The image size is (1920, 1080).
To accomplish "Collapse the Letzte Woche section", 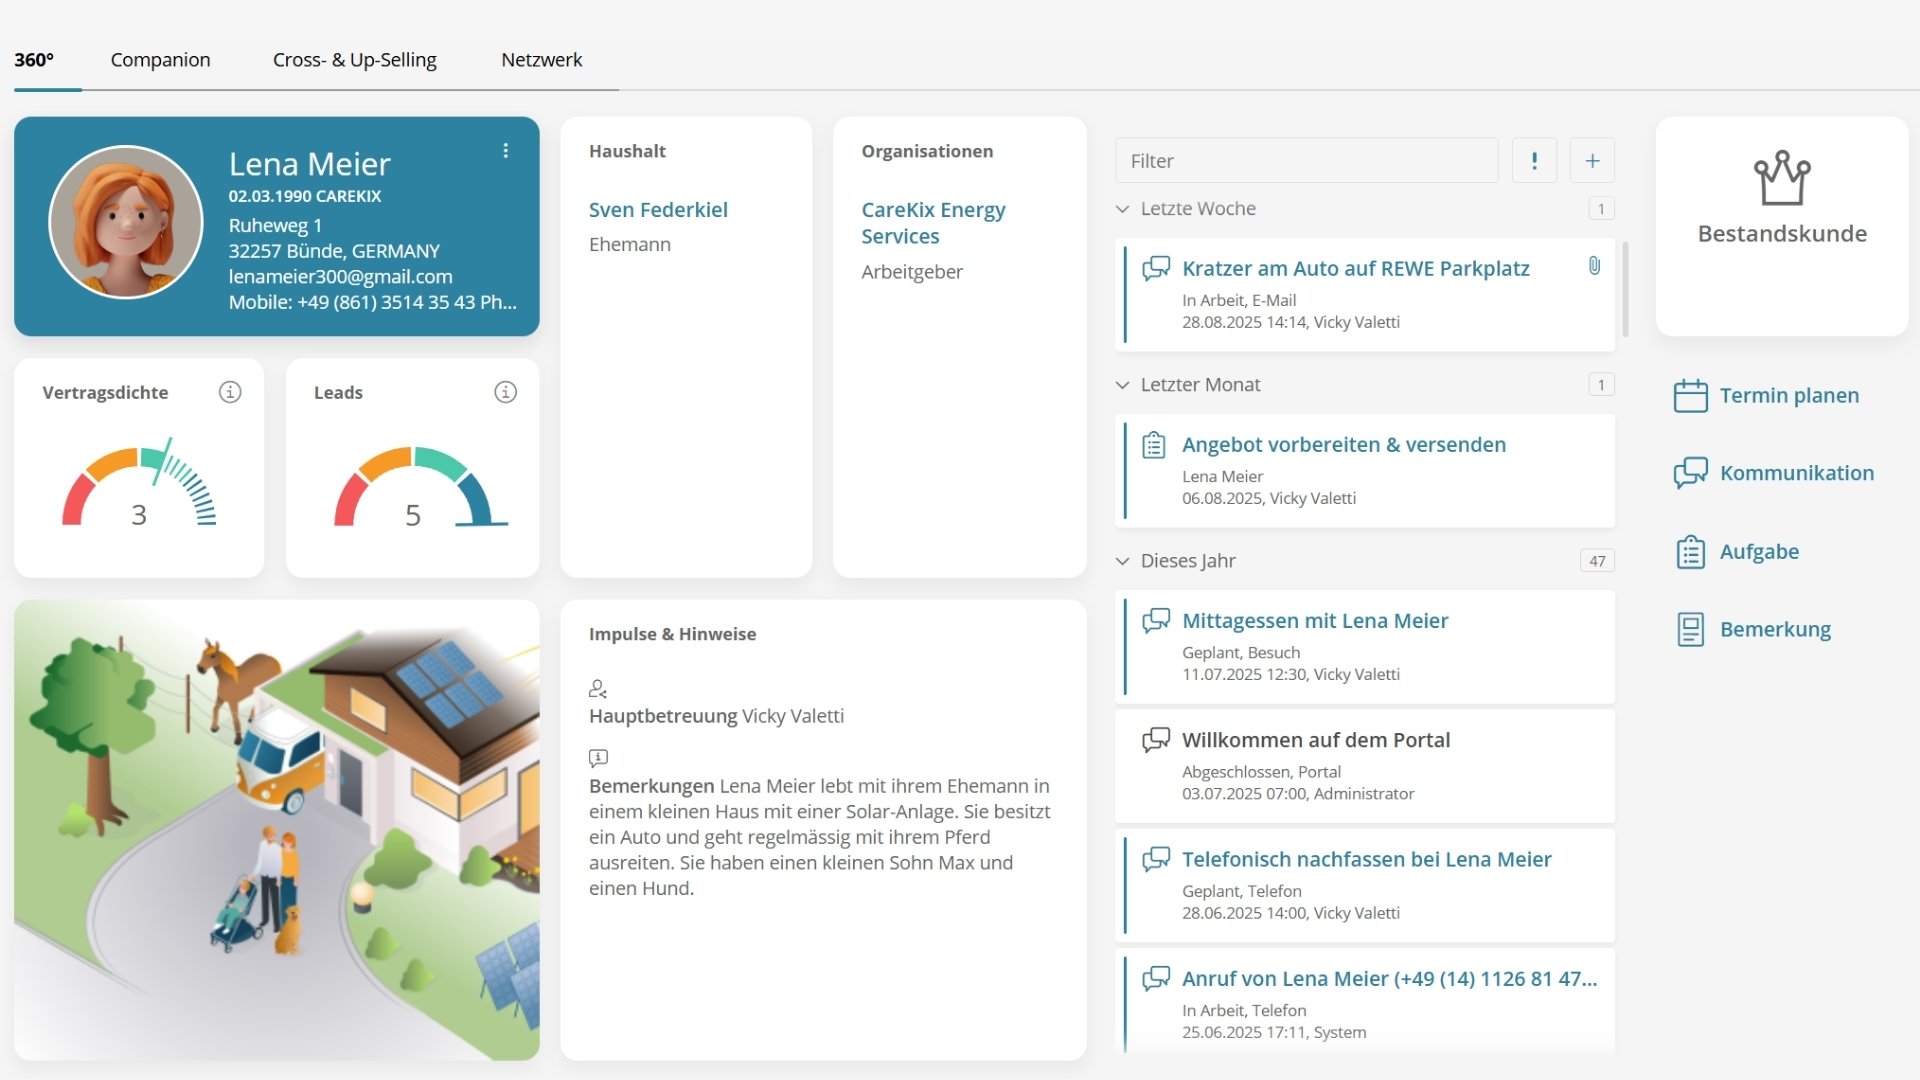I will click(1122, 209).
